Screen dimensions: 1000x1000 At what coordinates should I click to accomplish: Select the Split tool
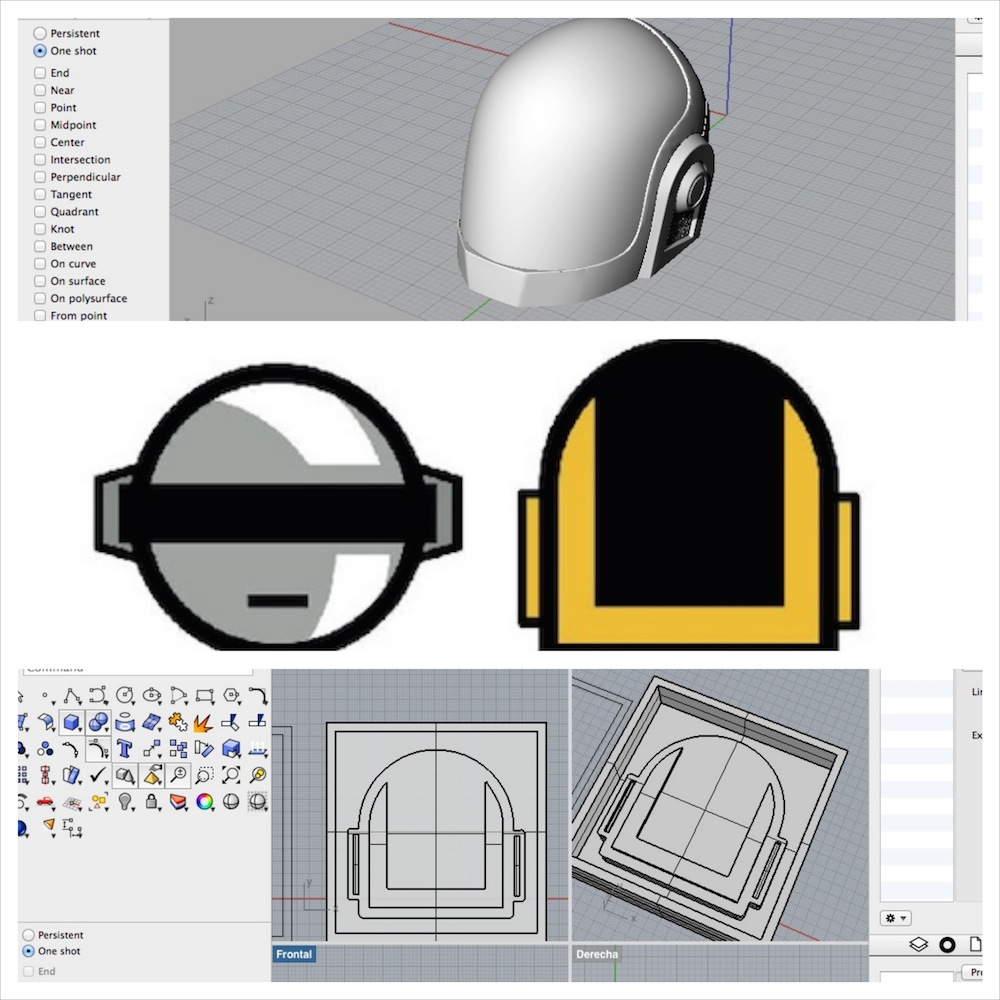(257, 721)
